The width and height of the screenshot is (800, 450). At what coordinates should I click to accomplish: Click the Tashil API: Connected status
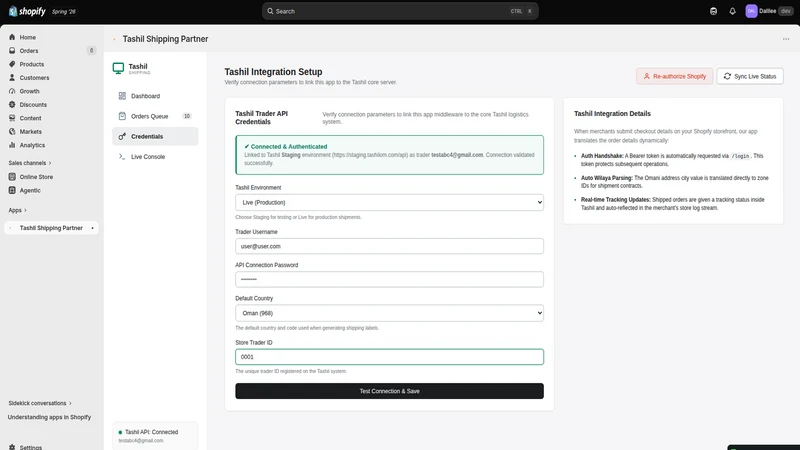(x=152, y=432)
